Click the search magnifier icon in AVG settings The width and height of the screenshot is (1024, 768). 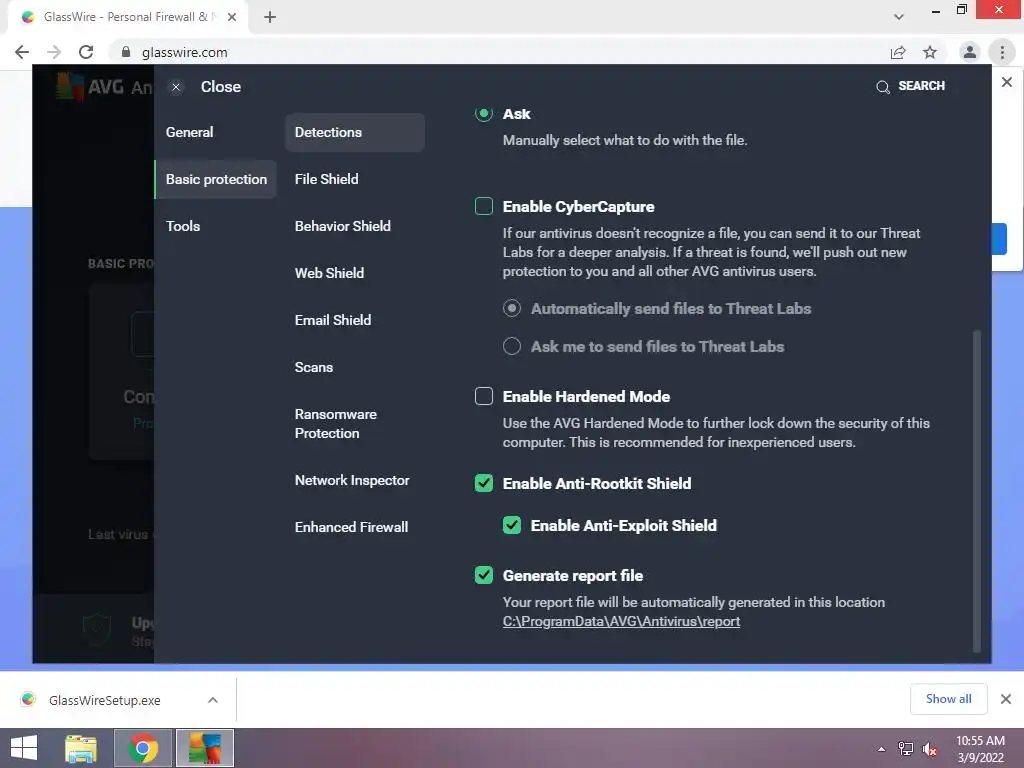(882, 87)
